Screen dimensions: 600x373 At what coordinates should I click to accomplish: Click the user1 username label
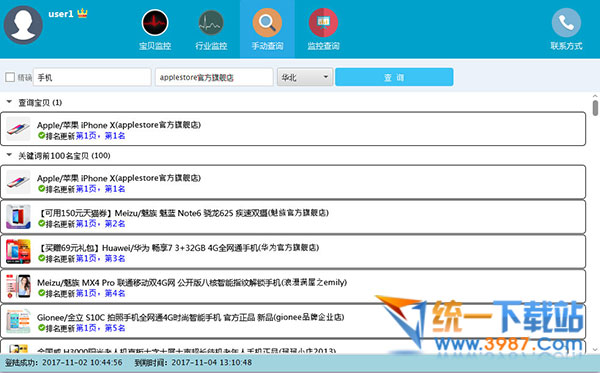click(61, 14)
